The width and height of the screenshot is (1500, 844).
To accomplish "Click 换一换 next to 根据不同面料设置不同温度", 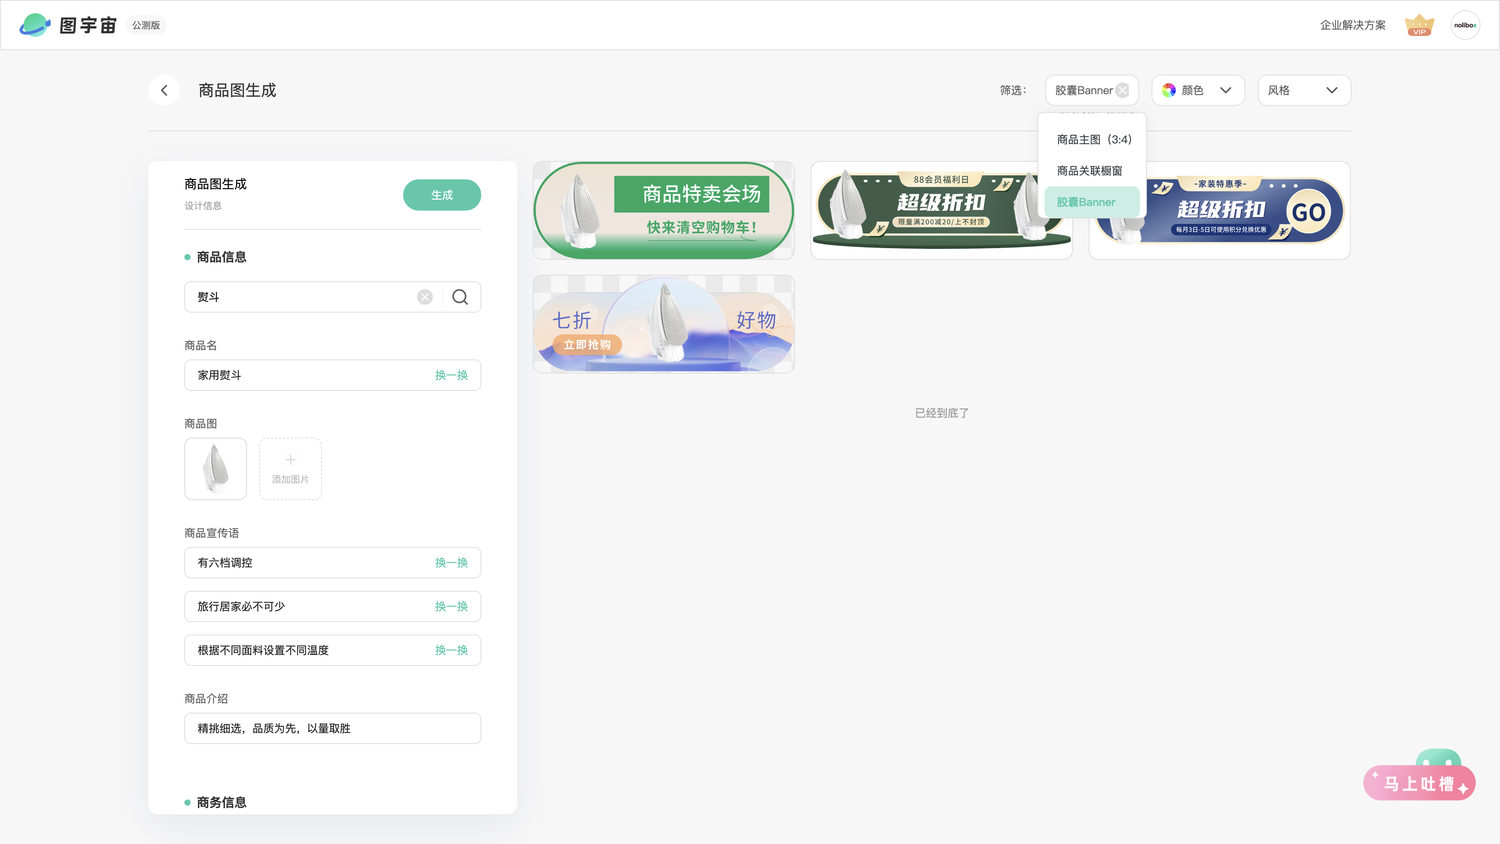I will coord(451,651).
